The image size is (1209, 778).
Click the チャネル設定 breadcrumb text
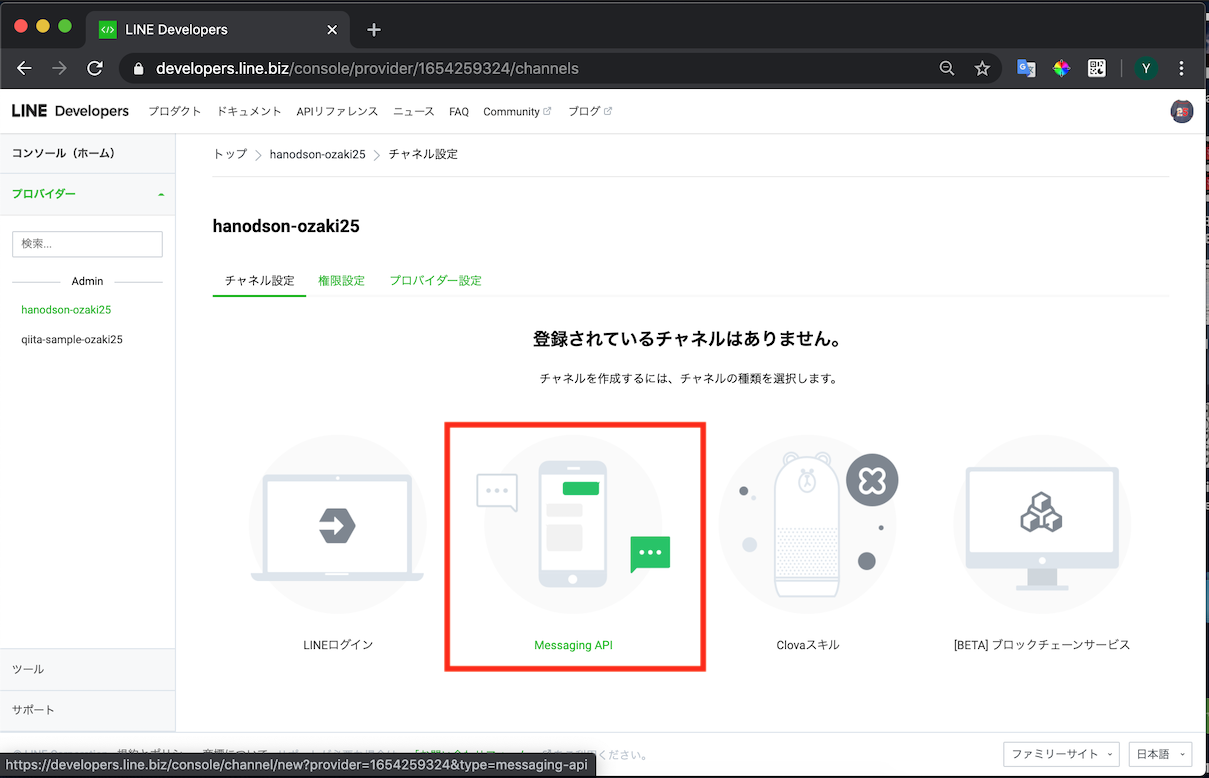423,154
